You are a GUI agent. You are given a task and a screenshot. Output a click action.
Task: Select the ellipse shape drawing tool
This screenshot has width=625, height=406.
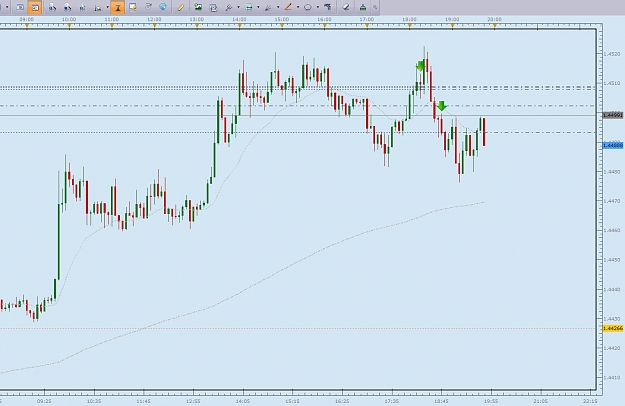tap(308, 7)
